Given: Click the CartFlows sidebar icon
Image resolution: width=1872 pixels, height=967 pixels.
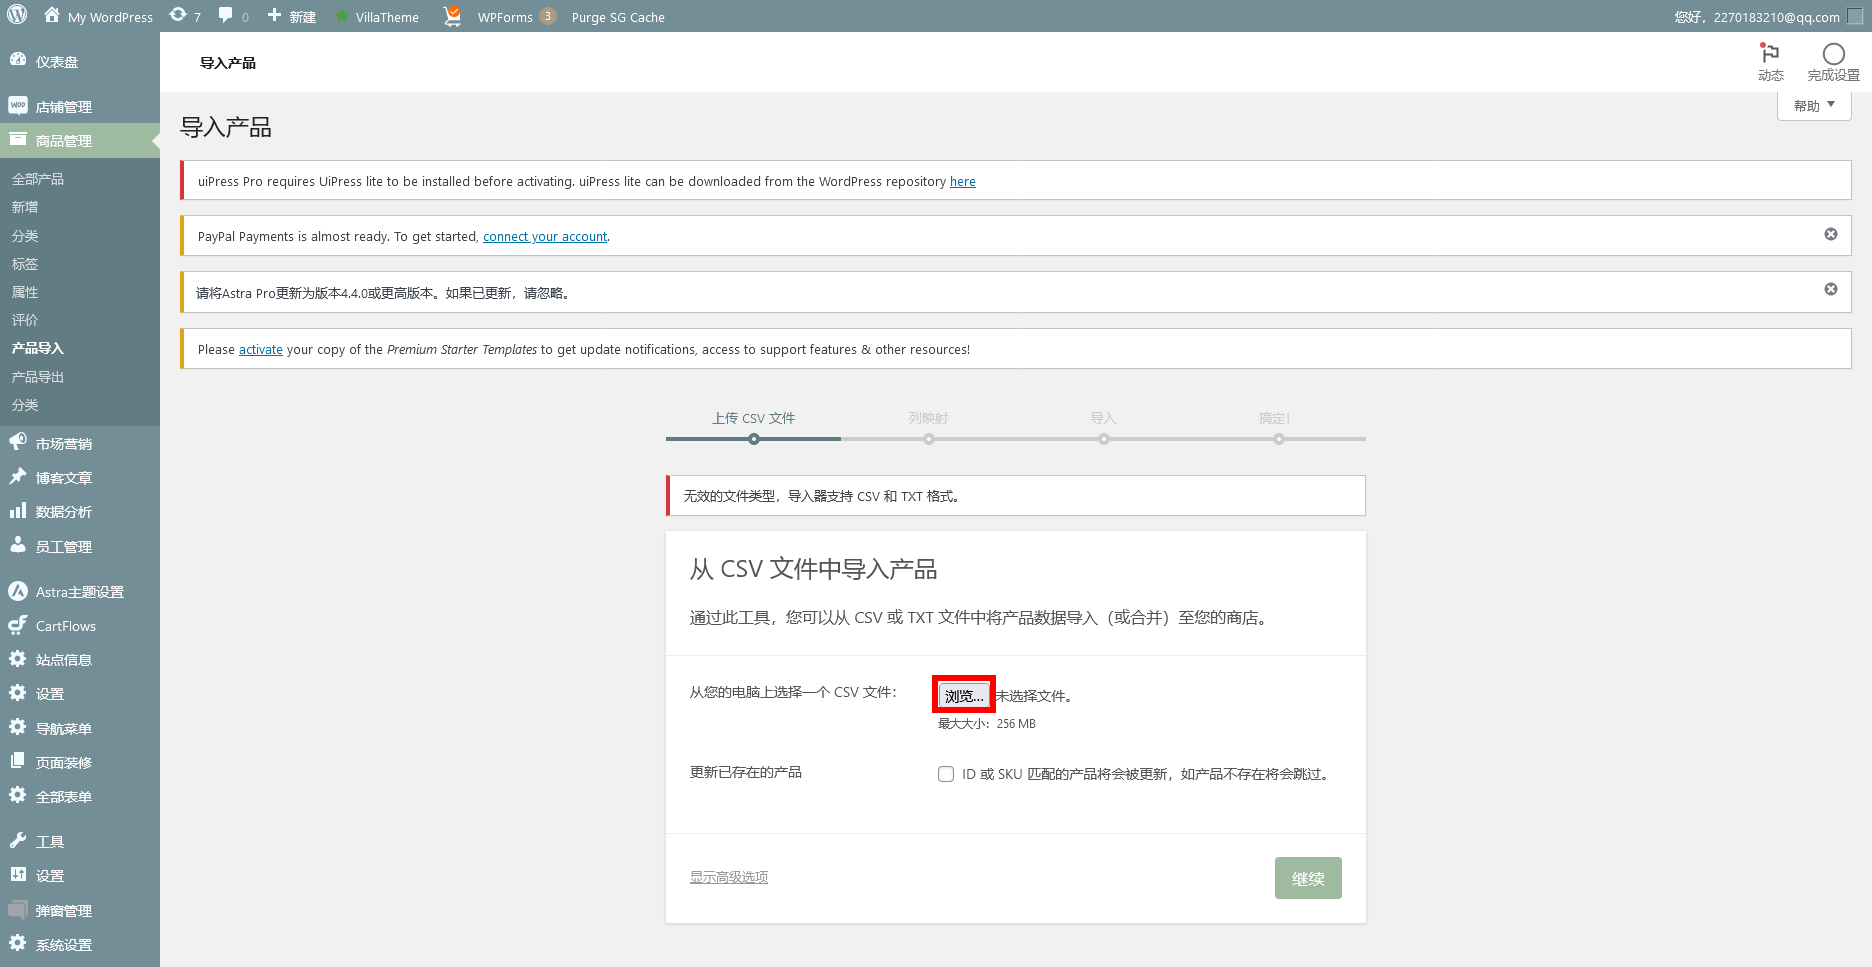Looking at the screenshot, I should tap(18, 625).
